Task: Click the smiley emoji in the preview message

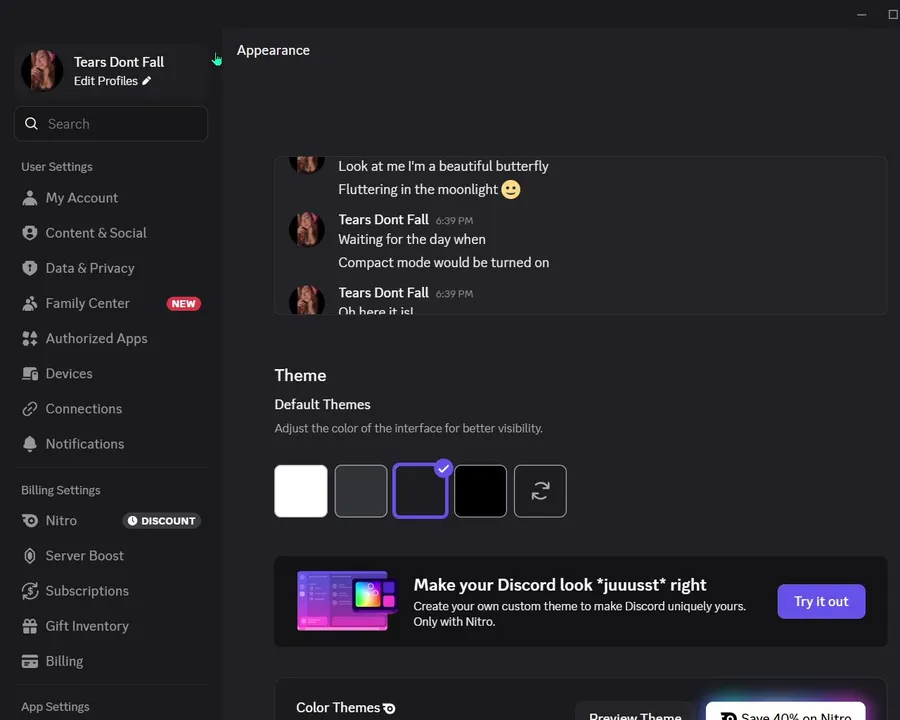Action: tap(511, 189)
